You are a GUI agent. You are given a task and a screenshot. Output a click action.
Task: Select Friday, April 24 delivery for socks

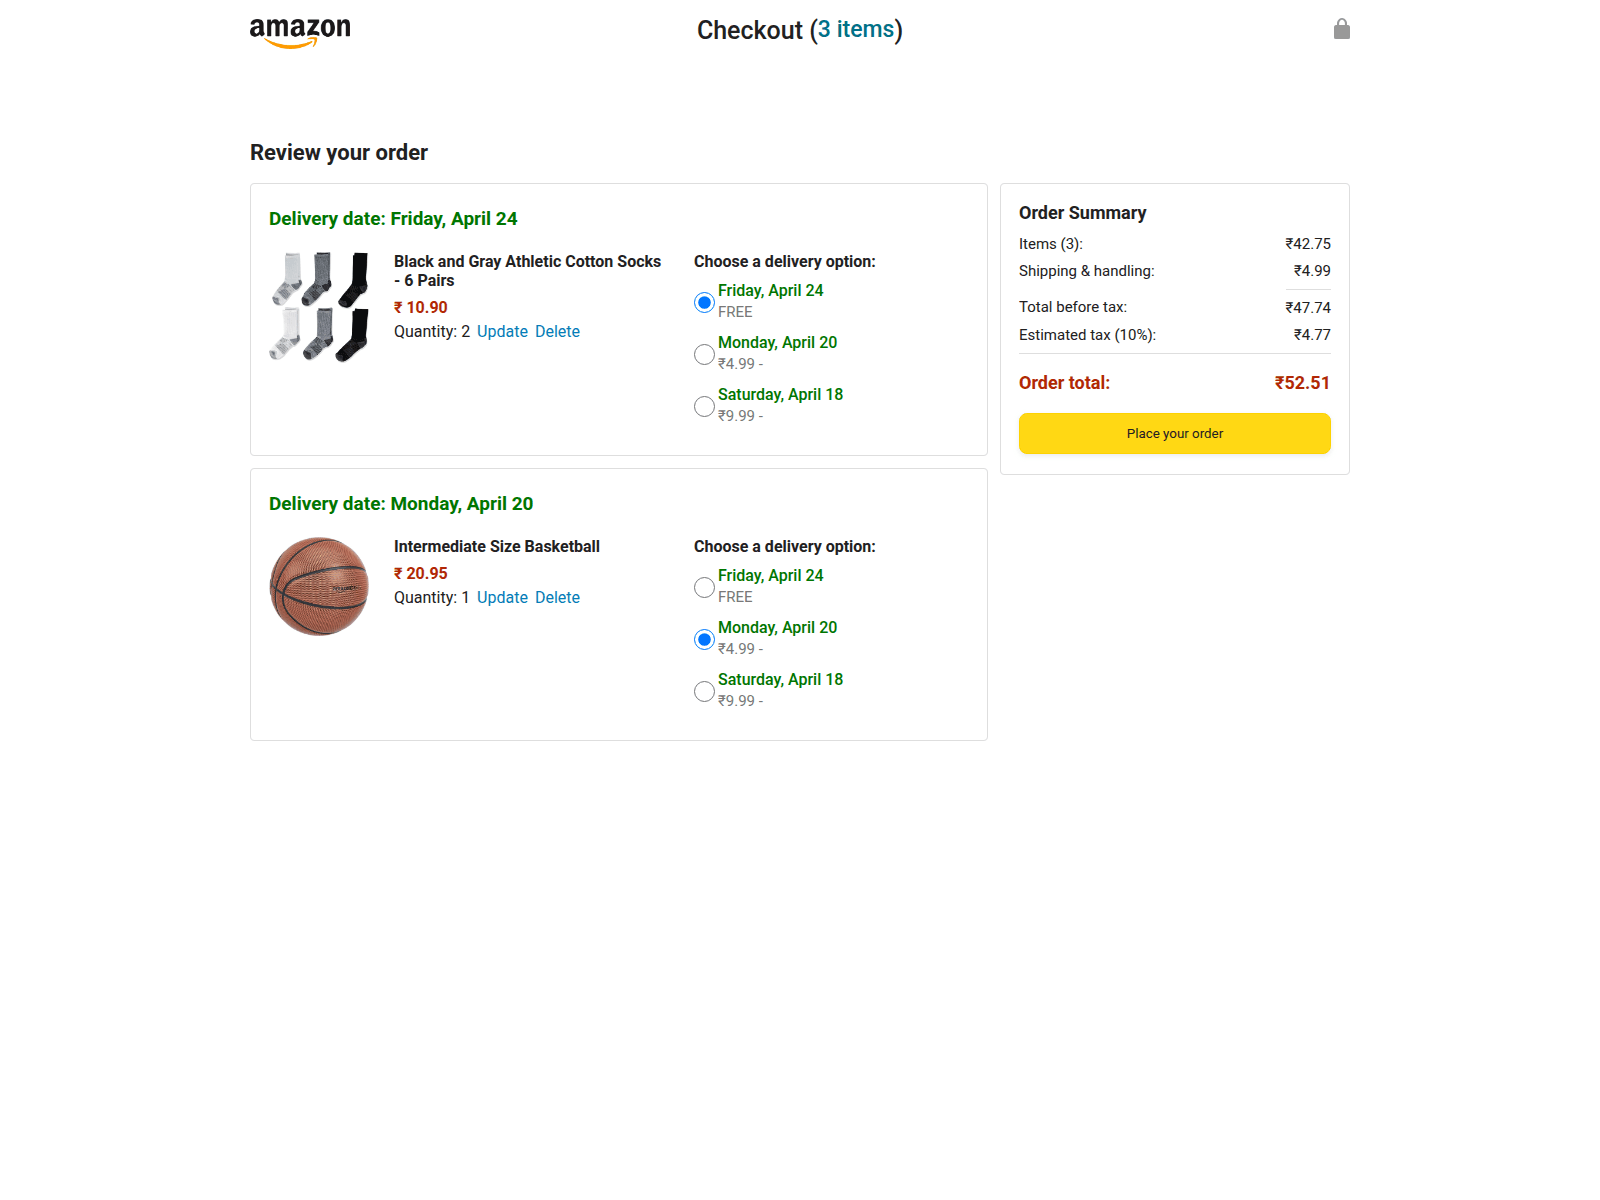tap(704, 302)
